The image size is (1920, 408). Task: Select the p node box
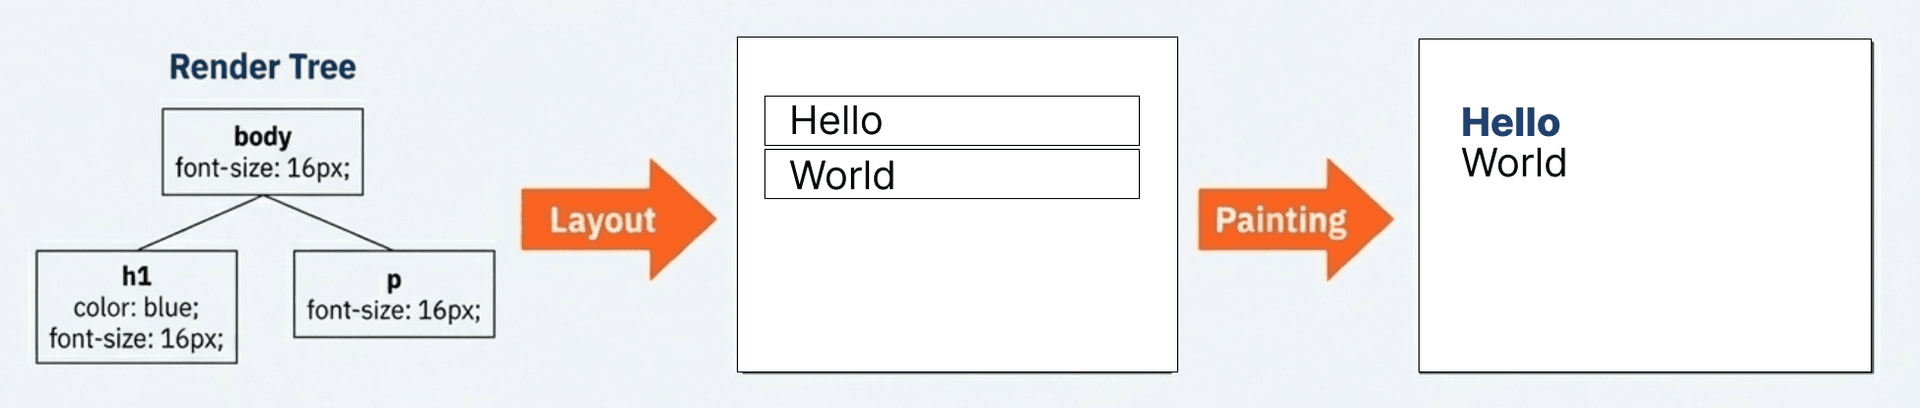tap(394, 294)
